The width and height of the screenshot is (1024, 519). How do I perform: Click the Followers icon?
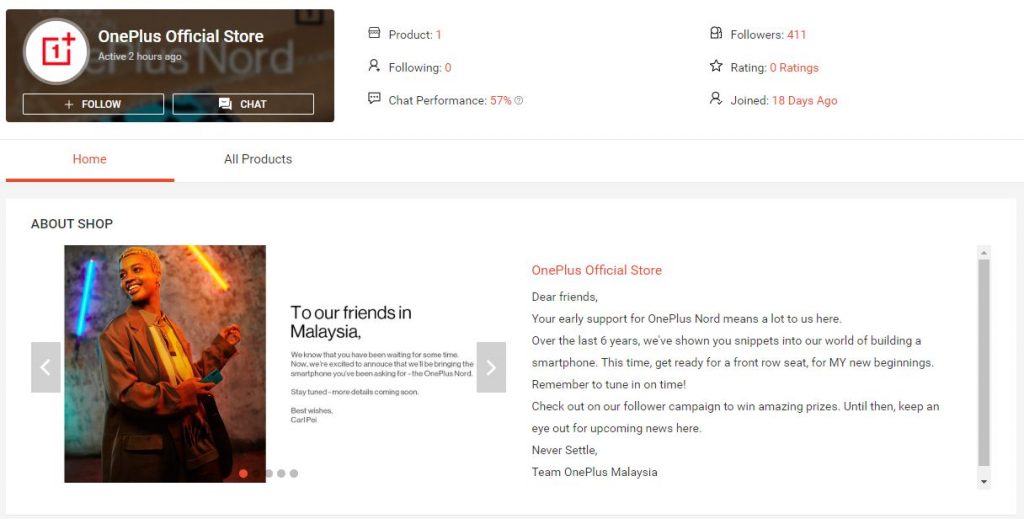pos(716,33)
